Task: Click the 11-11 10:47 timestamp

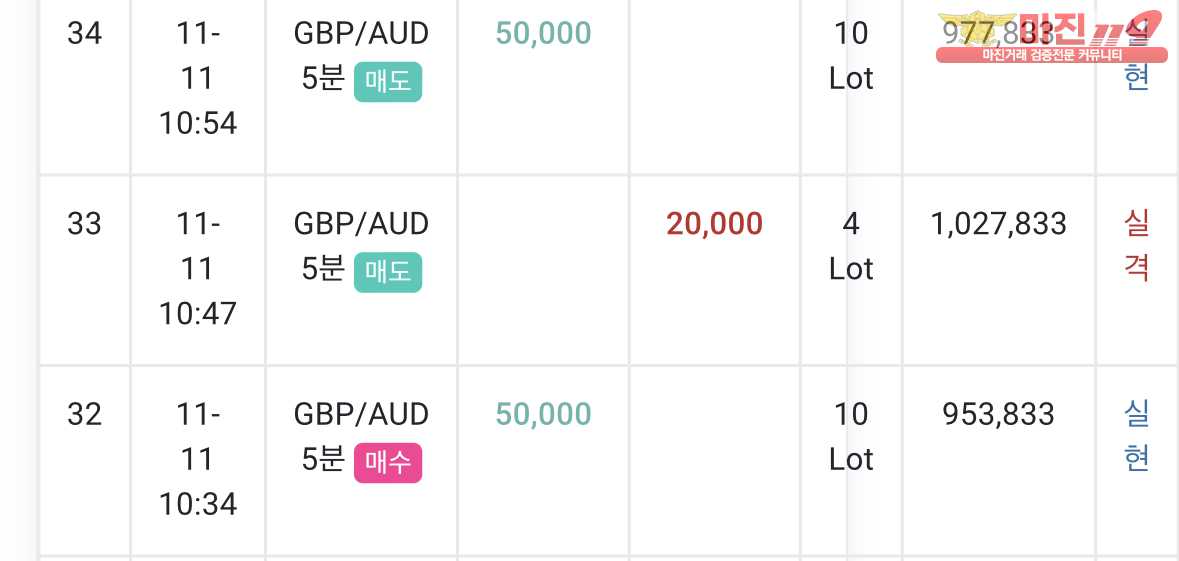Action: [198, 268]
